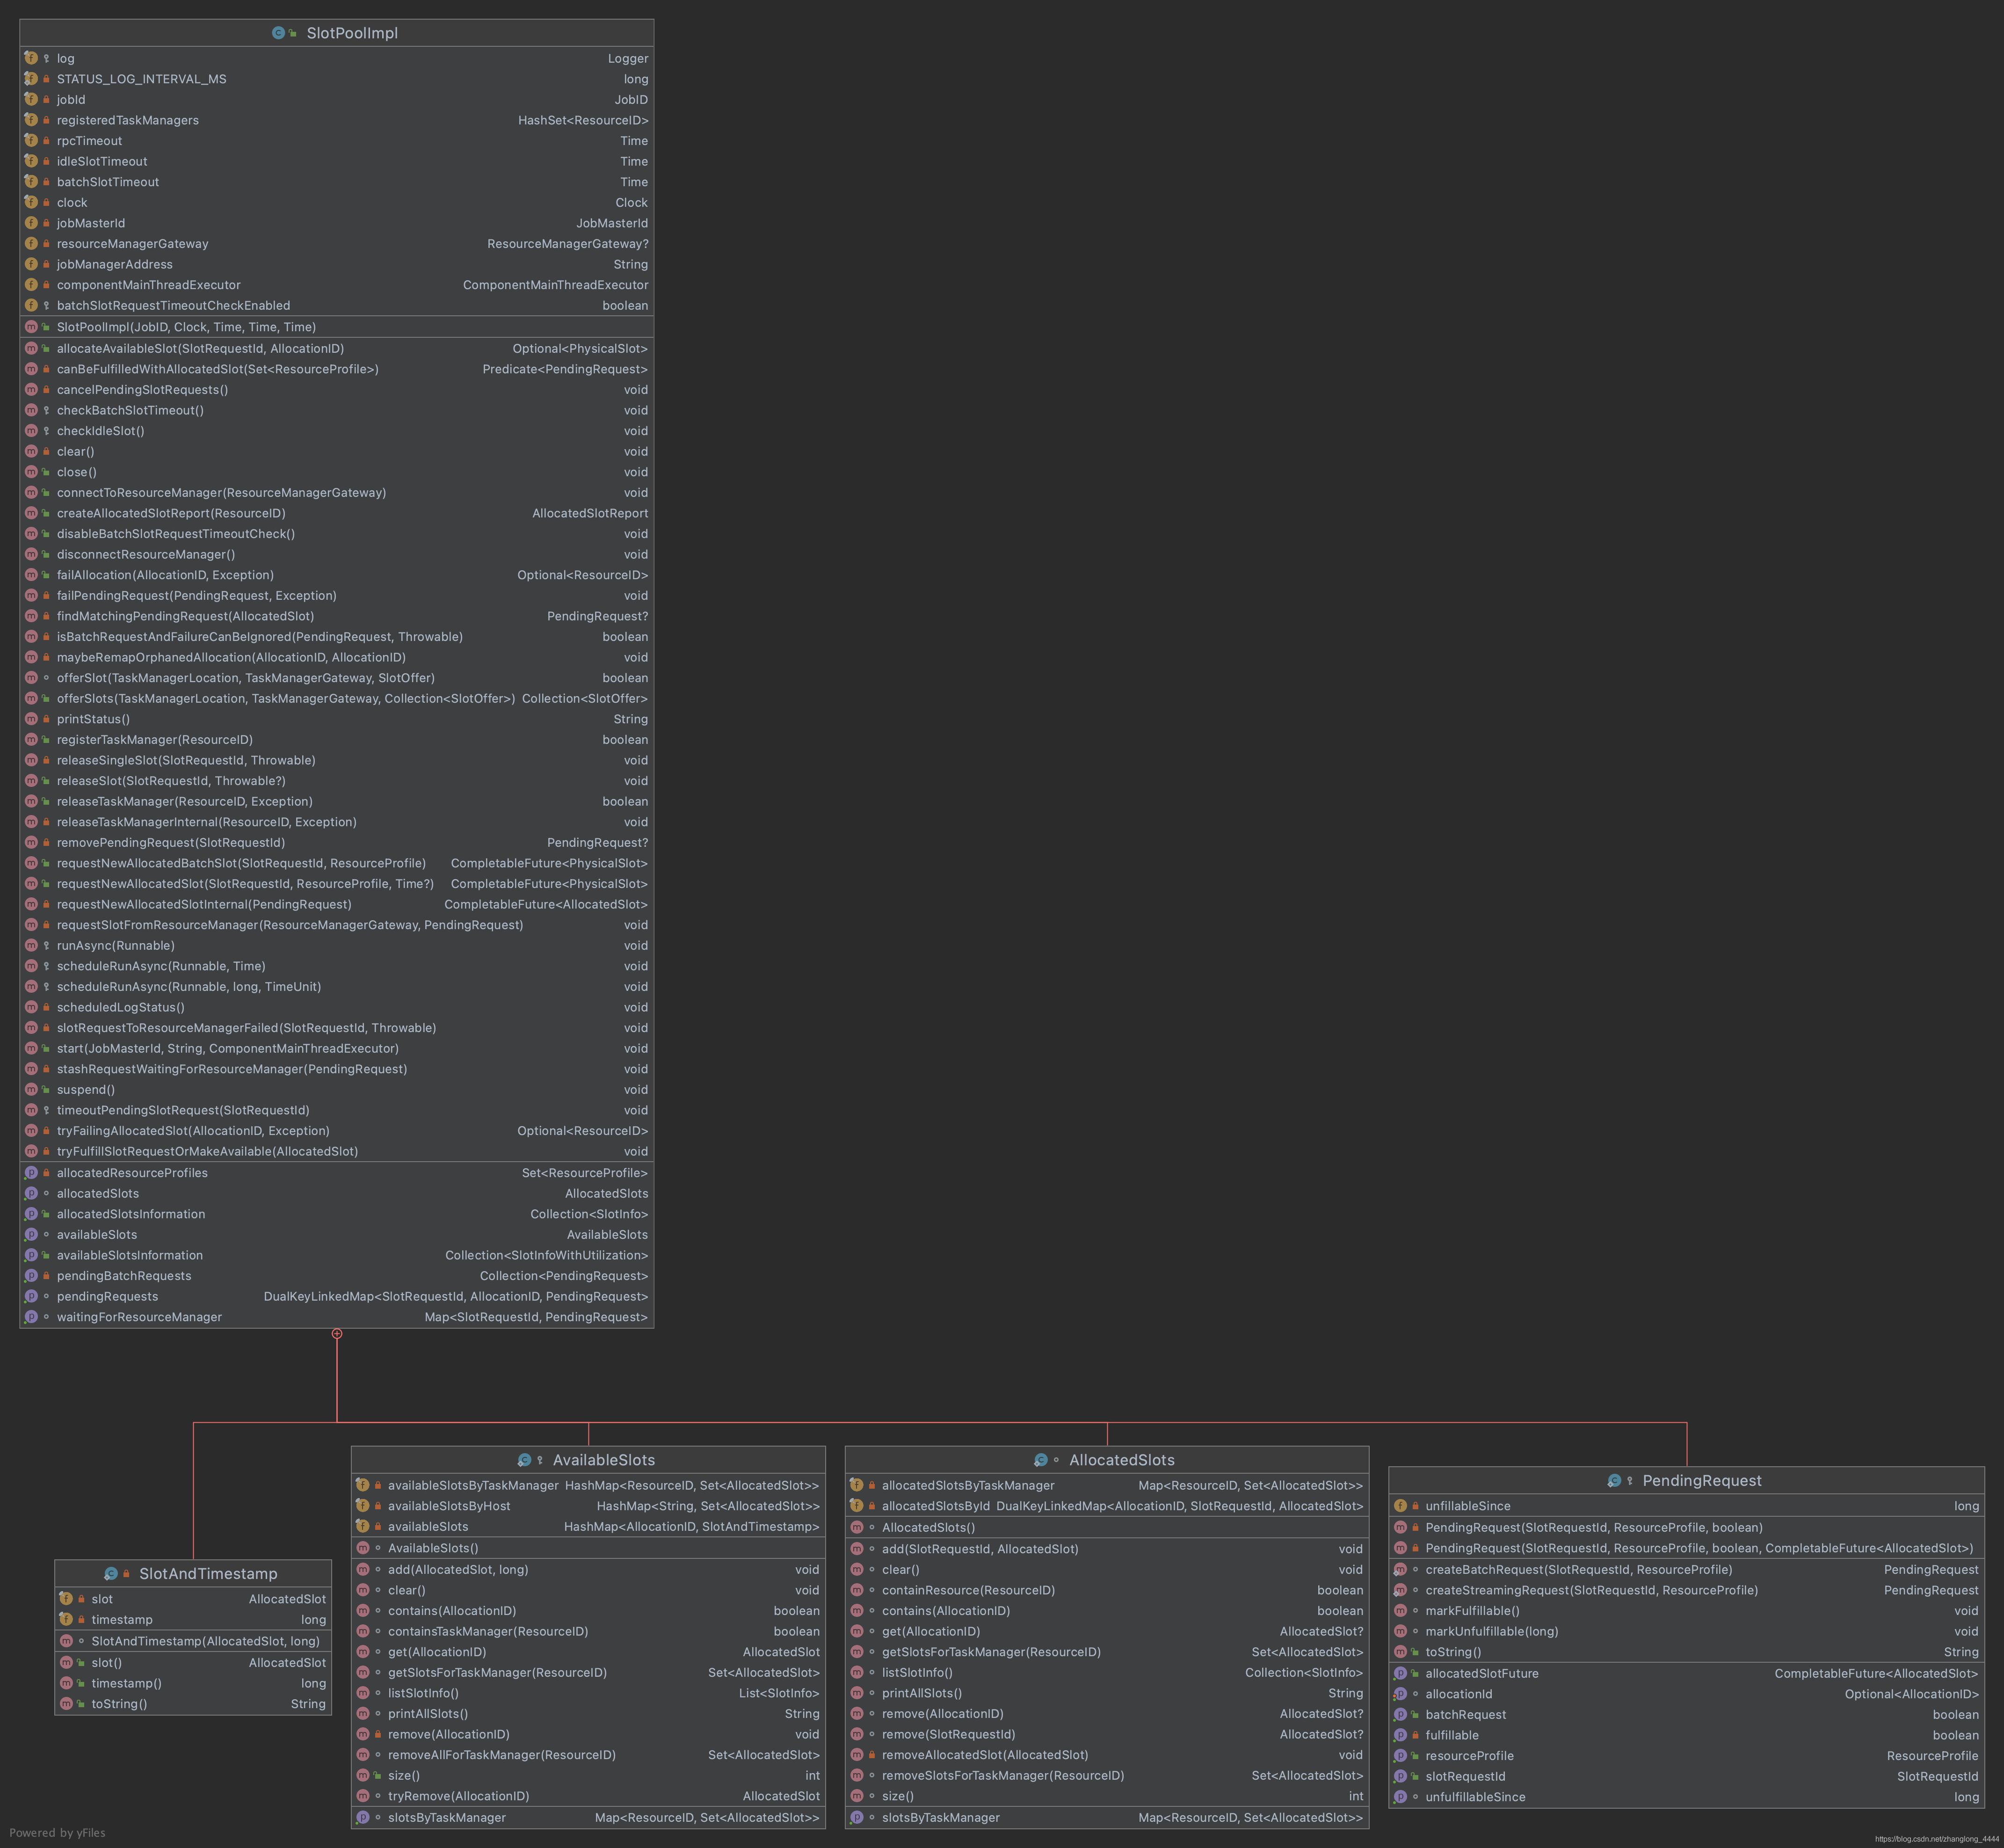Click the field icon next to unfillableSince

[1400, 1506]
